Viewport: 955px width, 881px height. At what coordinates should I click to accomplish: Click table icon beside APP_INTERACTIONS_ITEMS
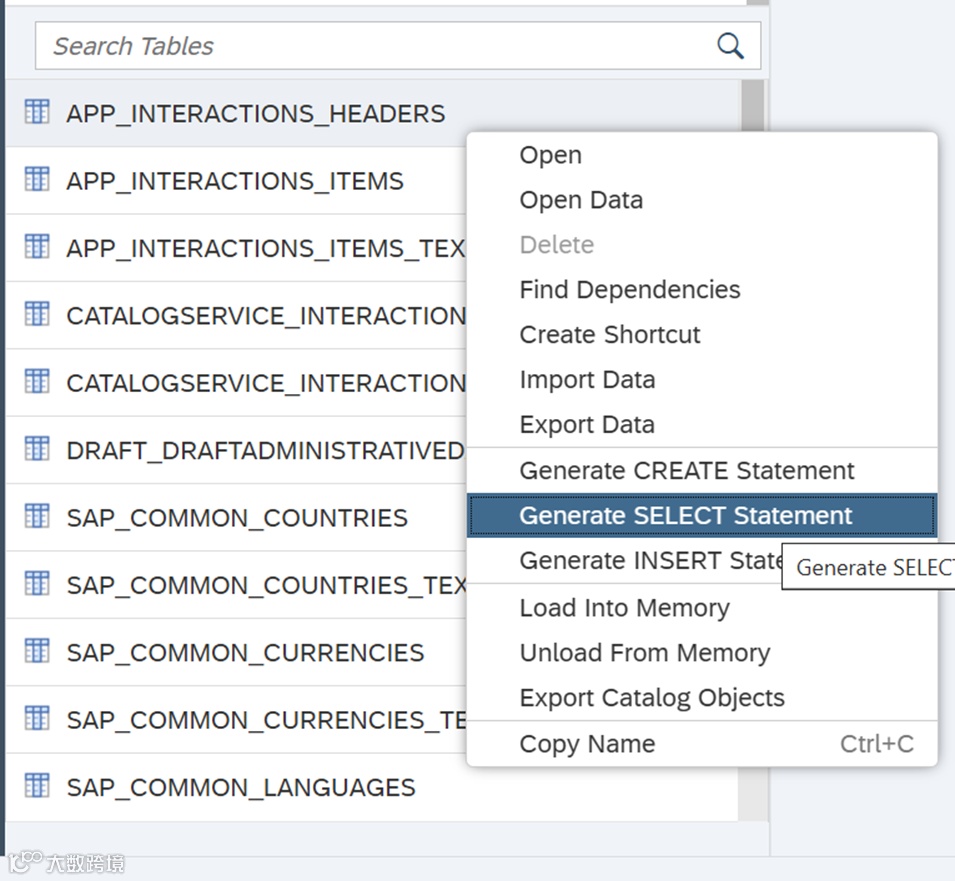(37, 180)
